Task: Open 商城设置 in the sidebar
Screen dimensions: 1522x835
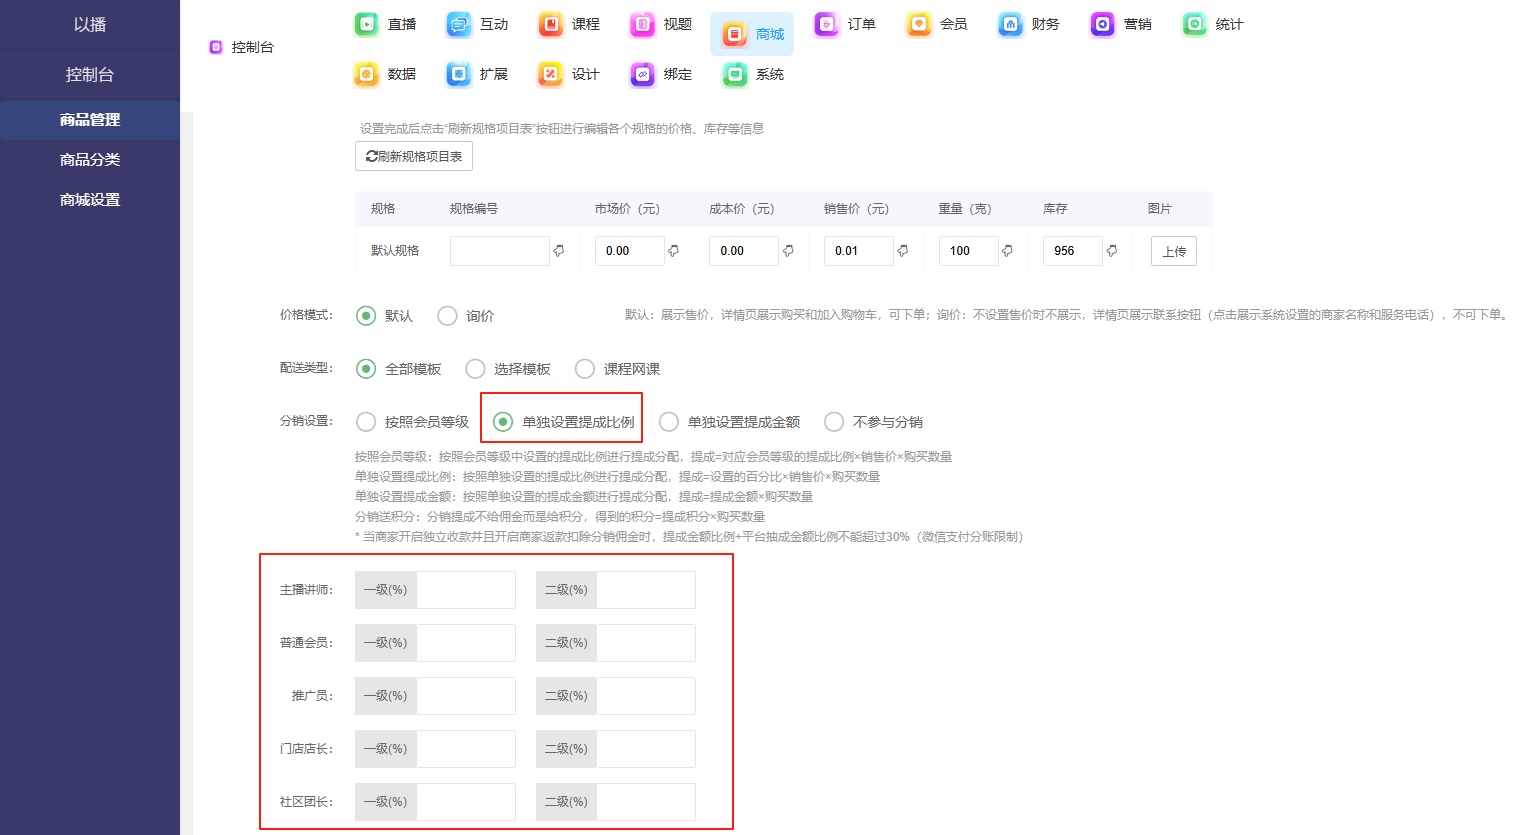Action: click(90, 200)
